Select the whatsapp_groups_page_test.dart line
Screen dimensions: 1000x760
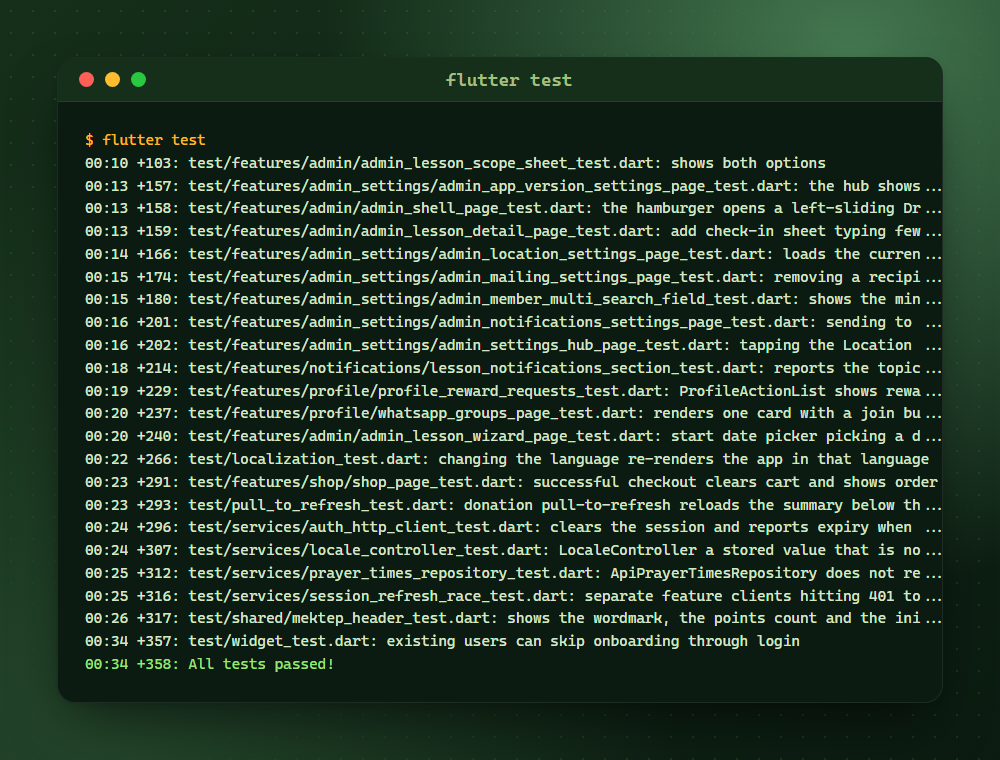(513, 414)
